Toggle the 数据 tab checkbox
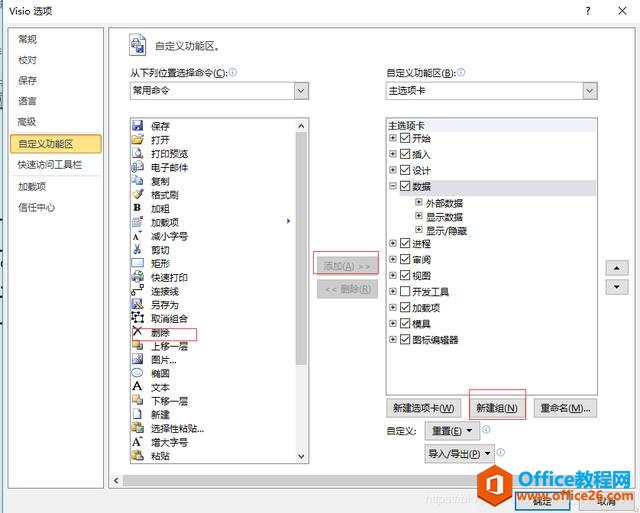640x513 pixels. 405,186
